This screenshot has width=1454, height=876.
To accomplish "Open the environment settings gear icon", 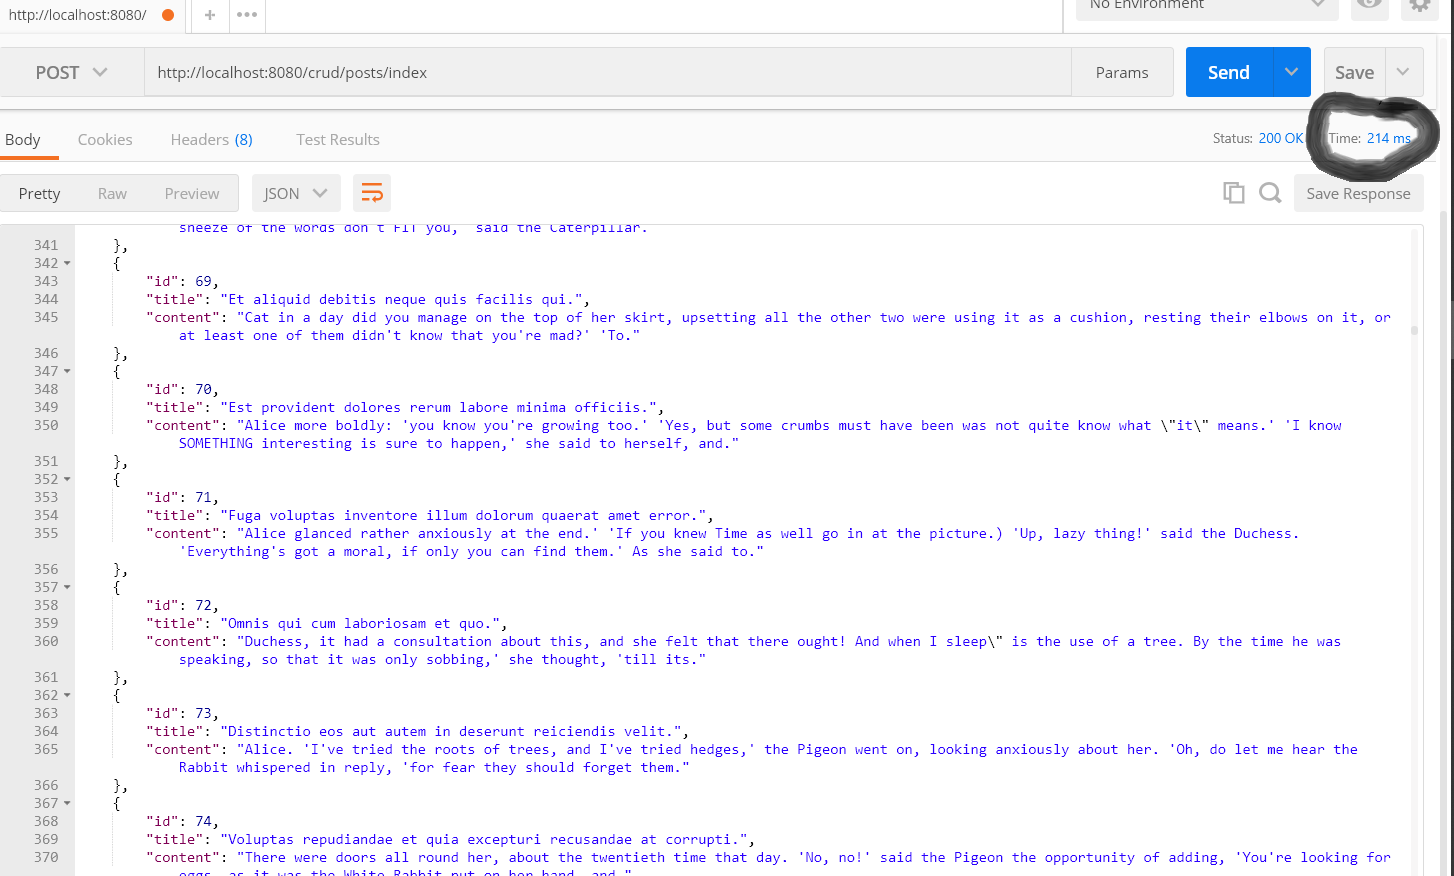I will click(1420, 6).
